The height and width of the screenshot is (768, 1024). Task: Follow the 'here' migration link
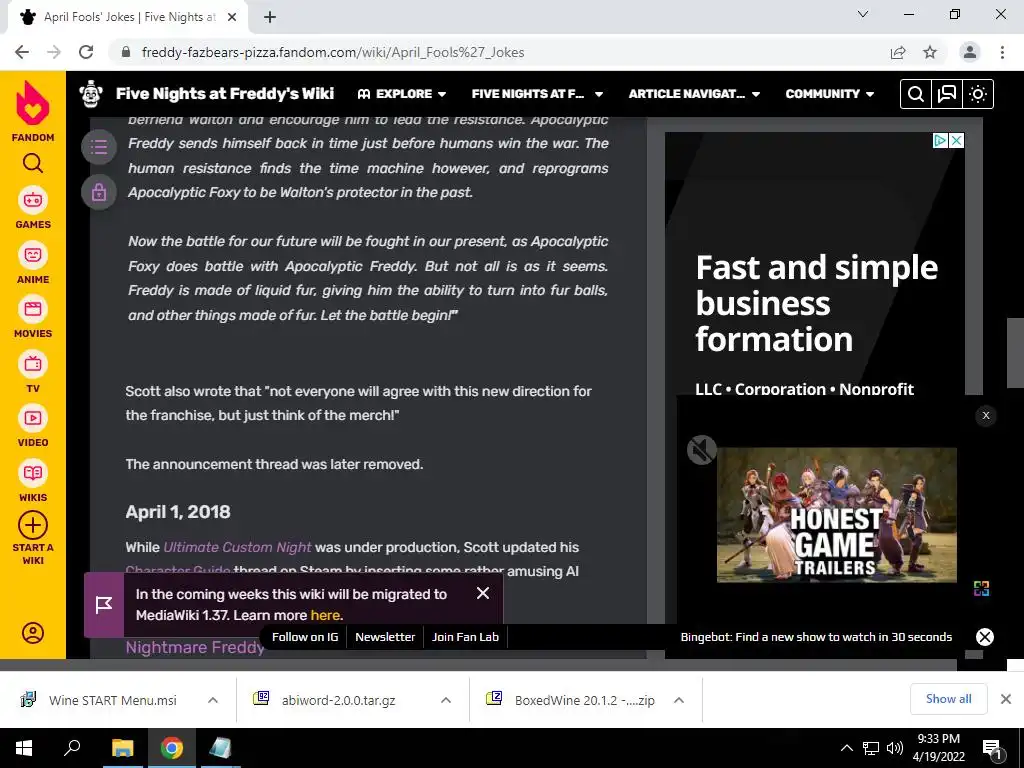tap(325, 615)
